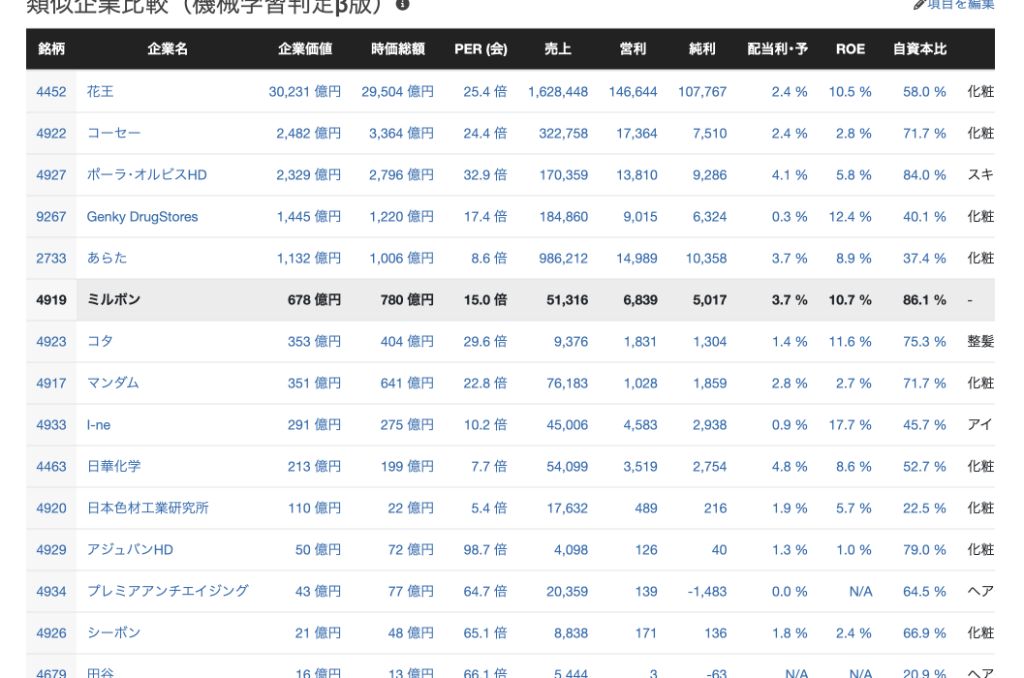Select the highlighted ミルボン row name
1024x678 pixels.
(114, 300)
